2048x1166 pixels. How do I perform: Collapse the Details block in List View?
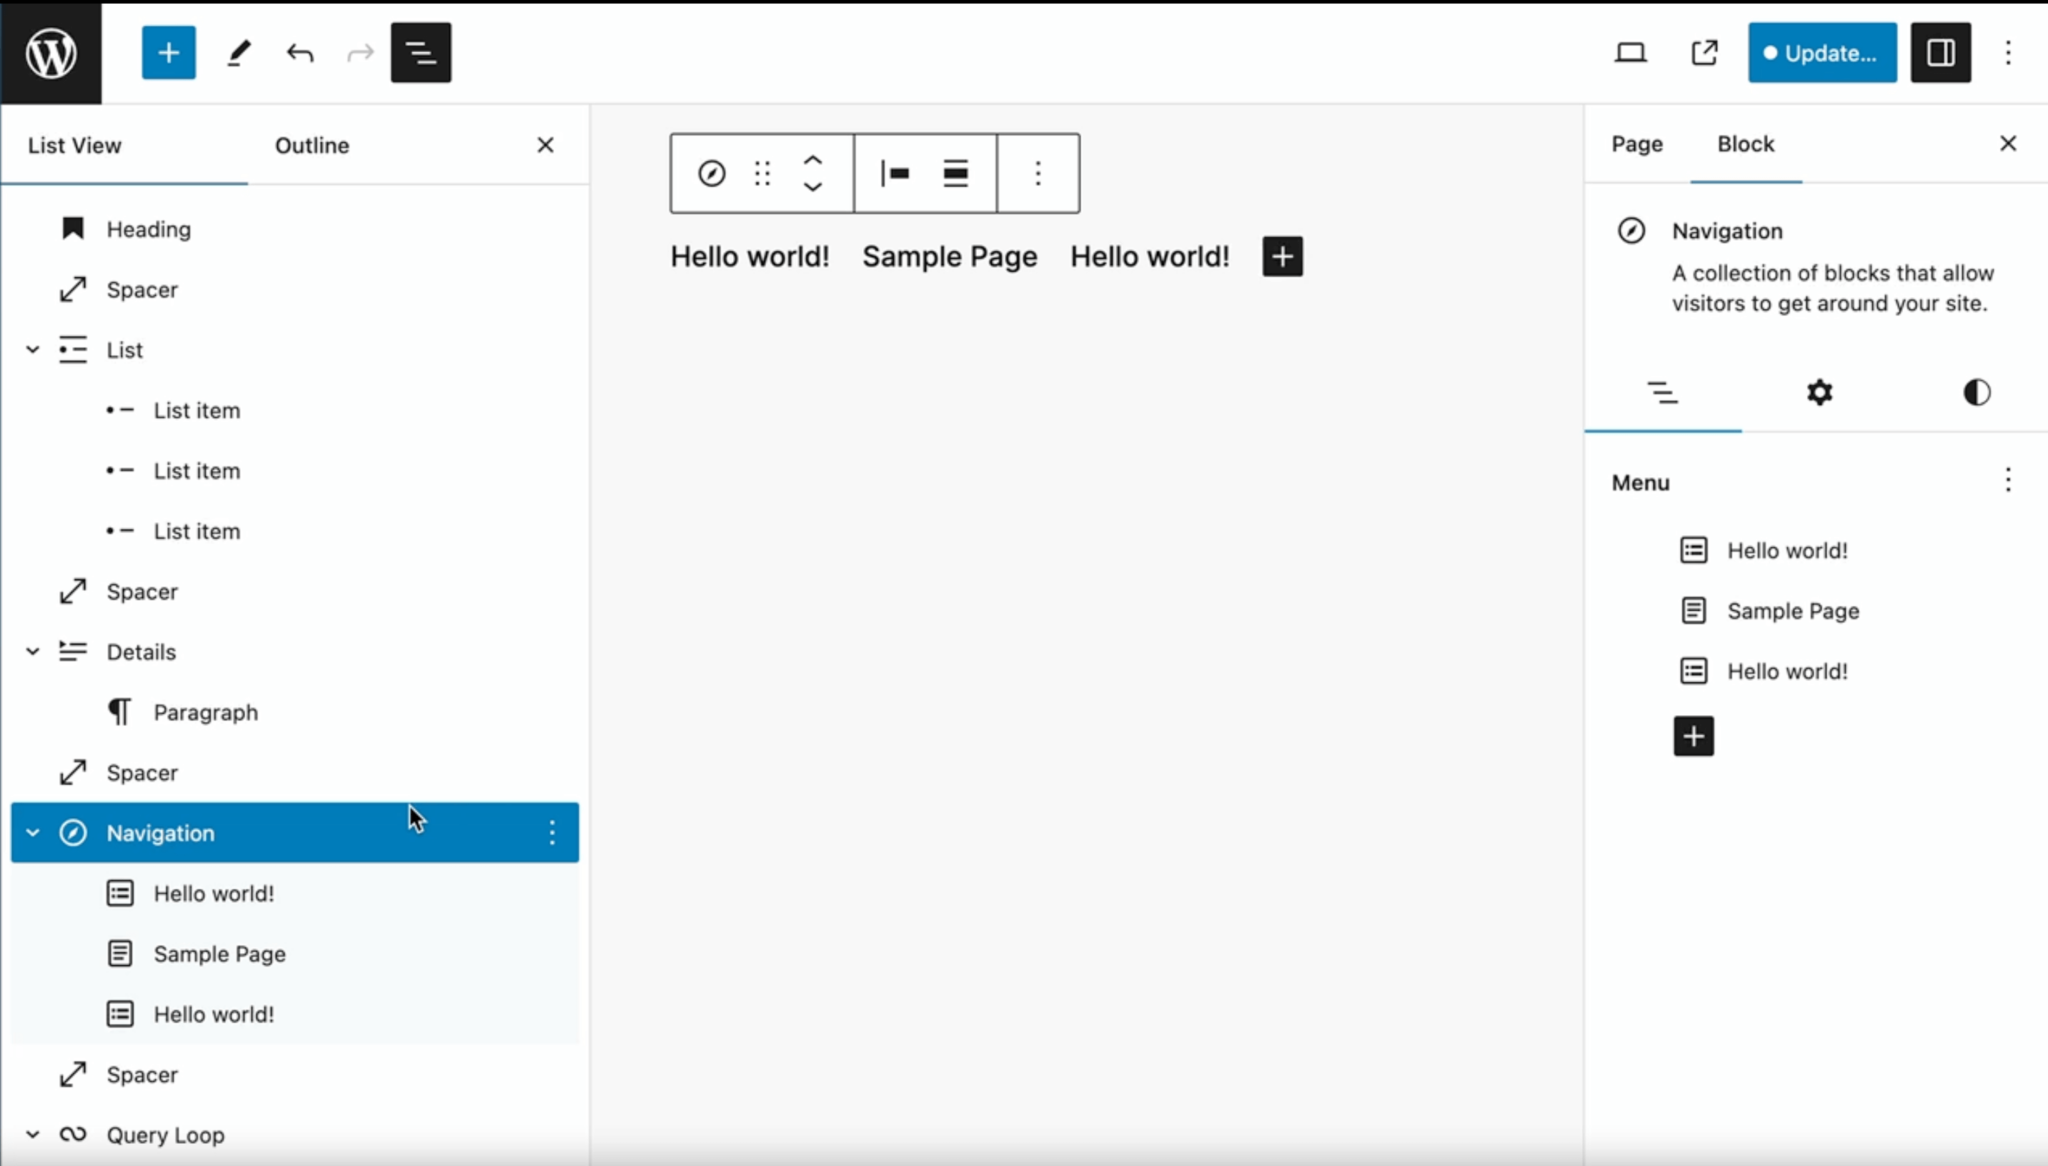coord(32,651)
